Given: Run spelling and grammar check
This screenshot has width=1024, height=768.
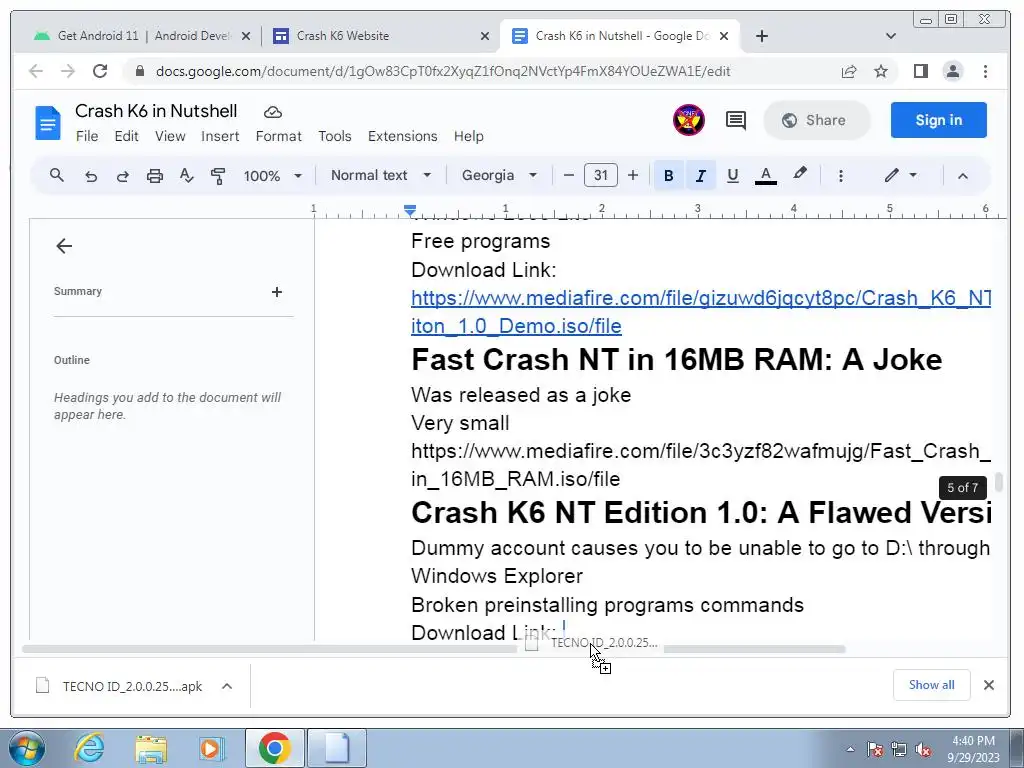Looking at the screenshot, I should tap(187, 176).
